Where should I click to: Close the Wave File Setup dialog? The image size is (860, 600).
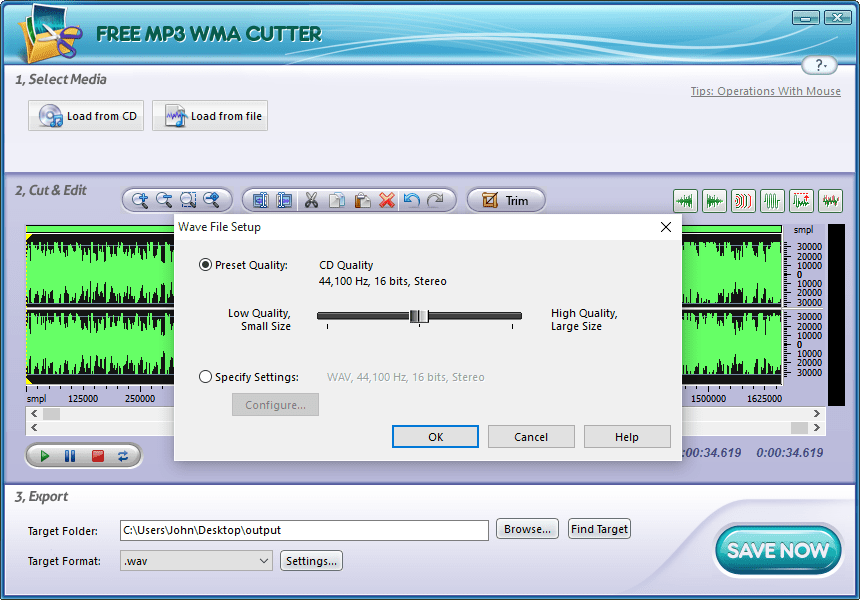pos(666,227)
